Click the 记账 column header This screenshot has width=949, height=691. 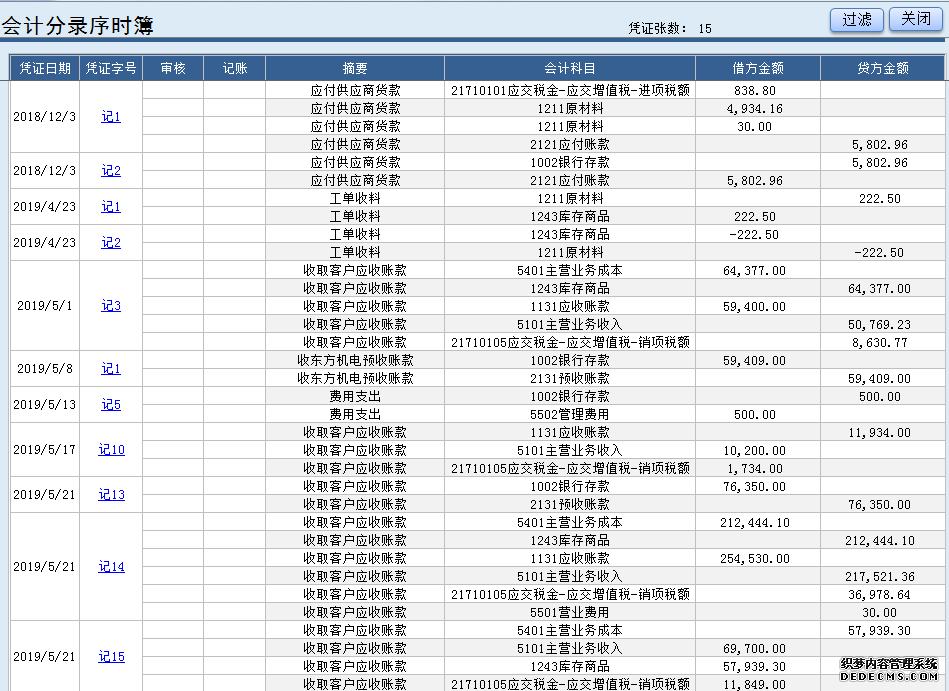pyautogui.click(x=235, y=68)
